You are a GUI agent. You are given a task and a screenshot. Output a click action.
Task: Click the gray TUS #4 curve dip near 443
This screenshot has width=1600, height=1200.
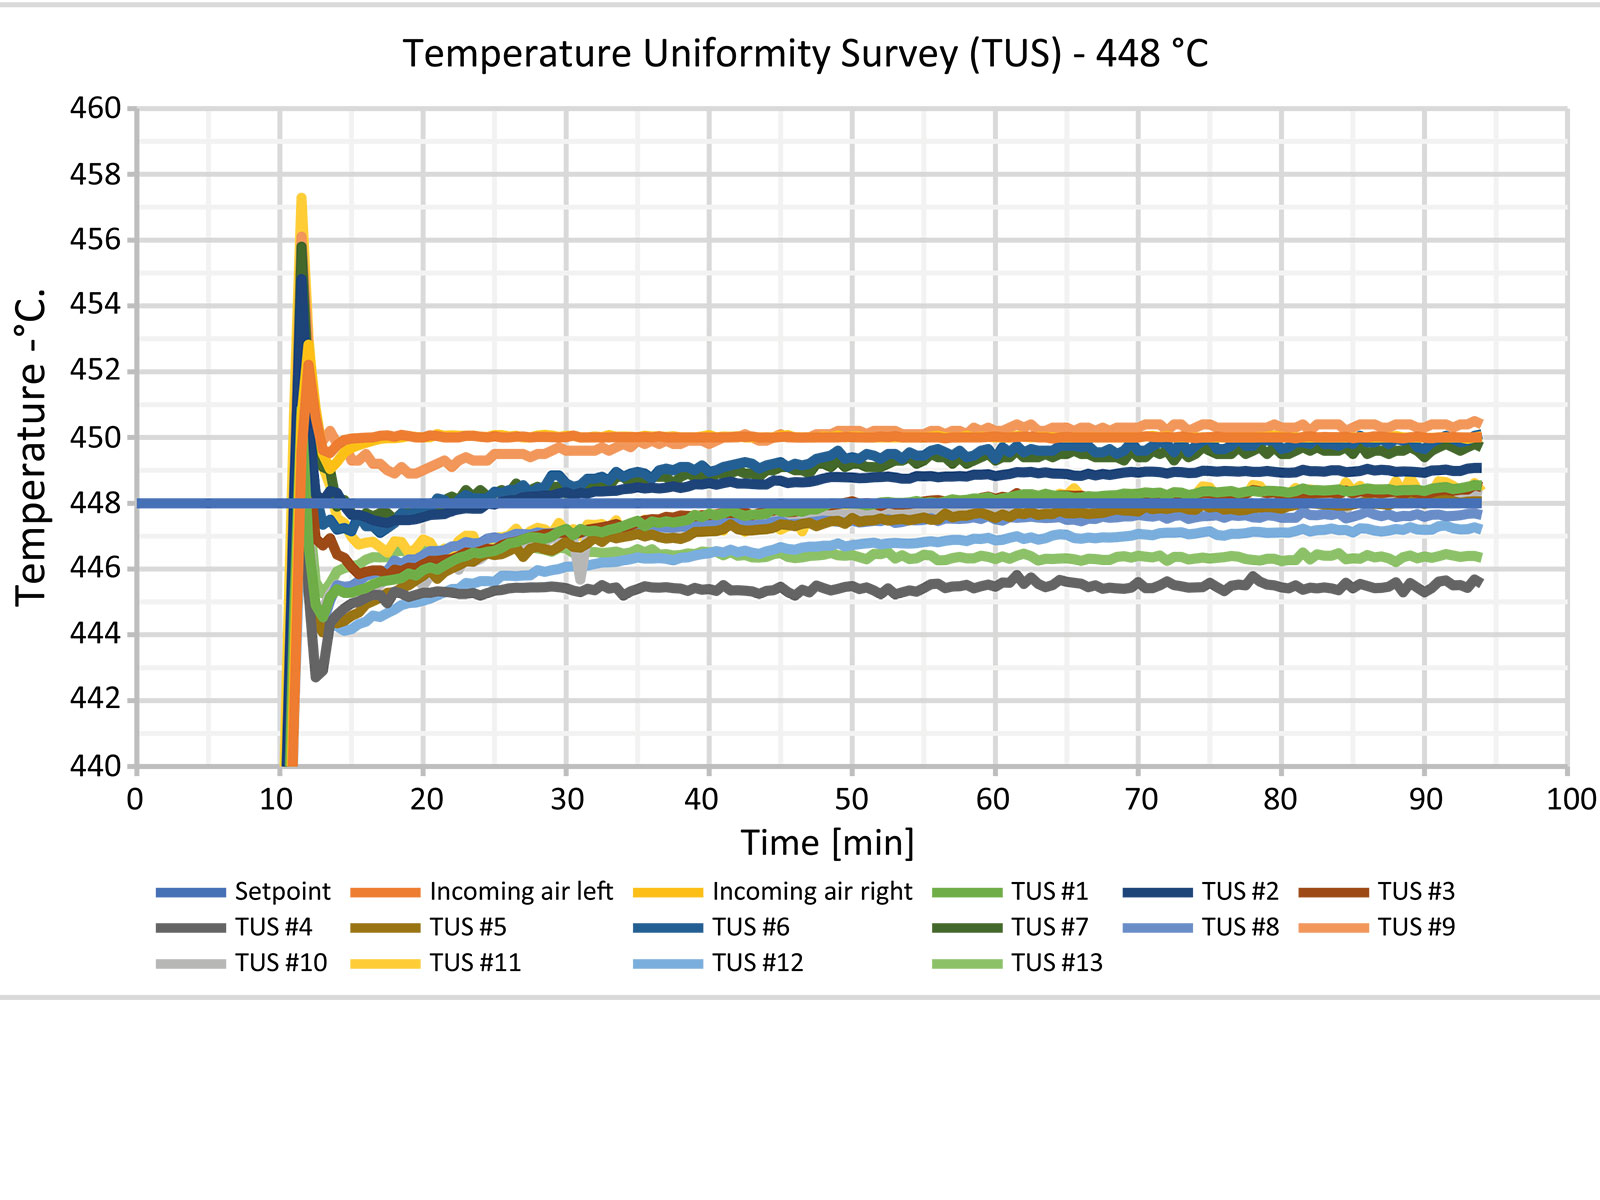click(317, 675)
